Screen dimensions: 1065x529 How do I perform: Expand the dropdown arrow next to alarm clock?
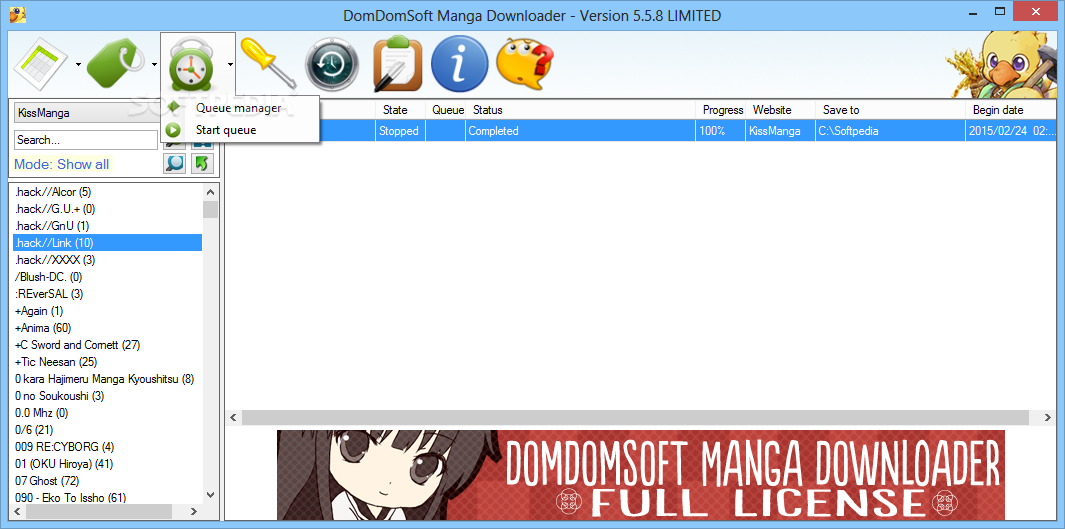pyautogui.click(x=230, y=65)
